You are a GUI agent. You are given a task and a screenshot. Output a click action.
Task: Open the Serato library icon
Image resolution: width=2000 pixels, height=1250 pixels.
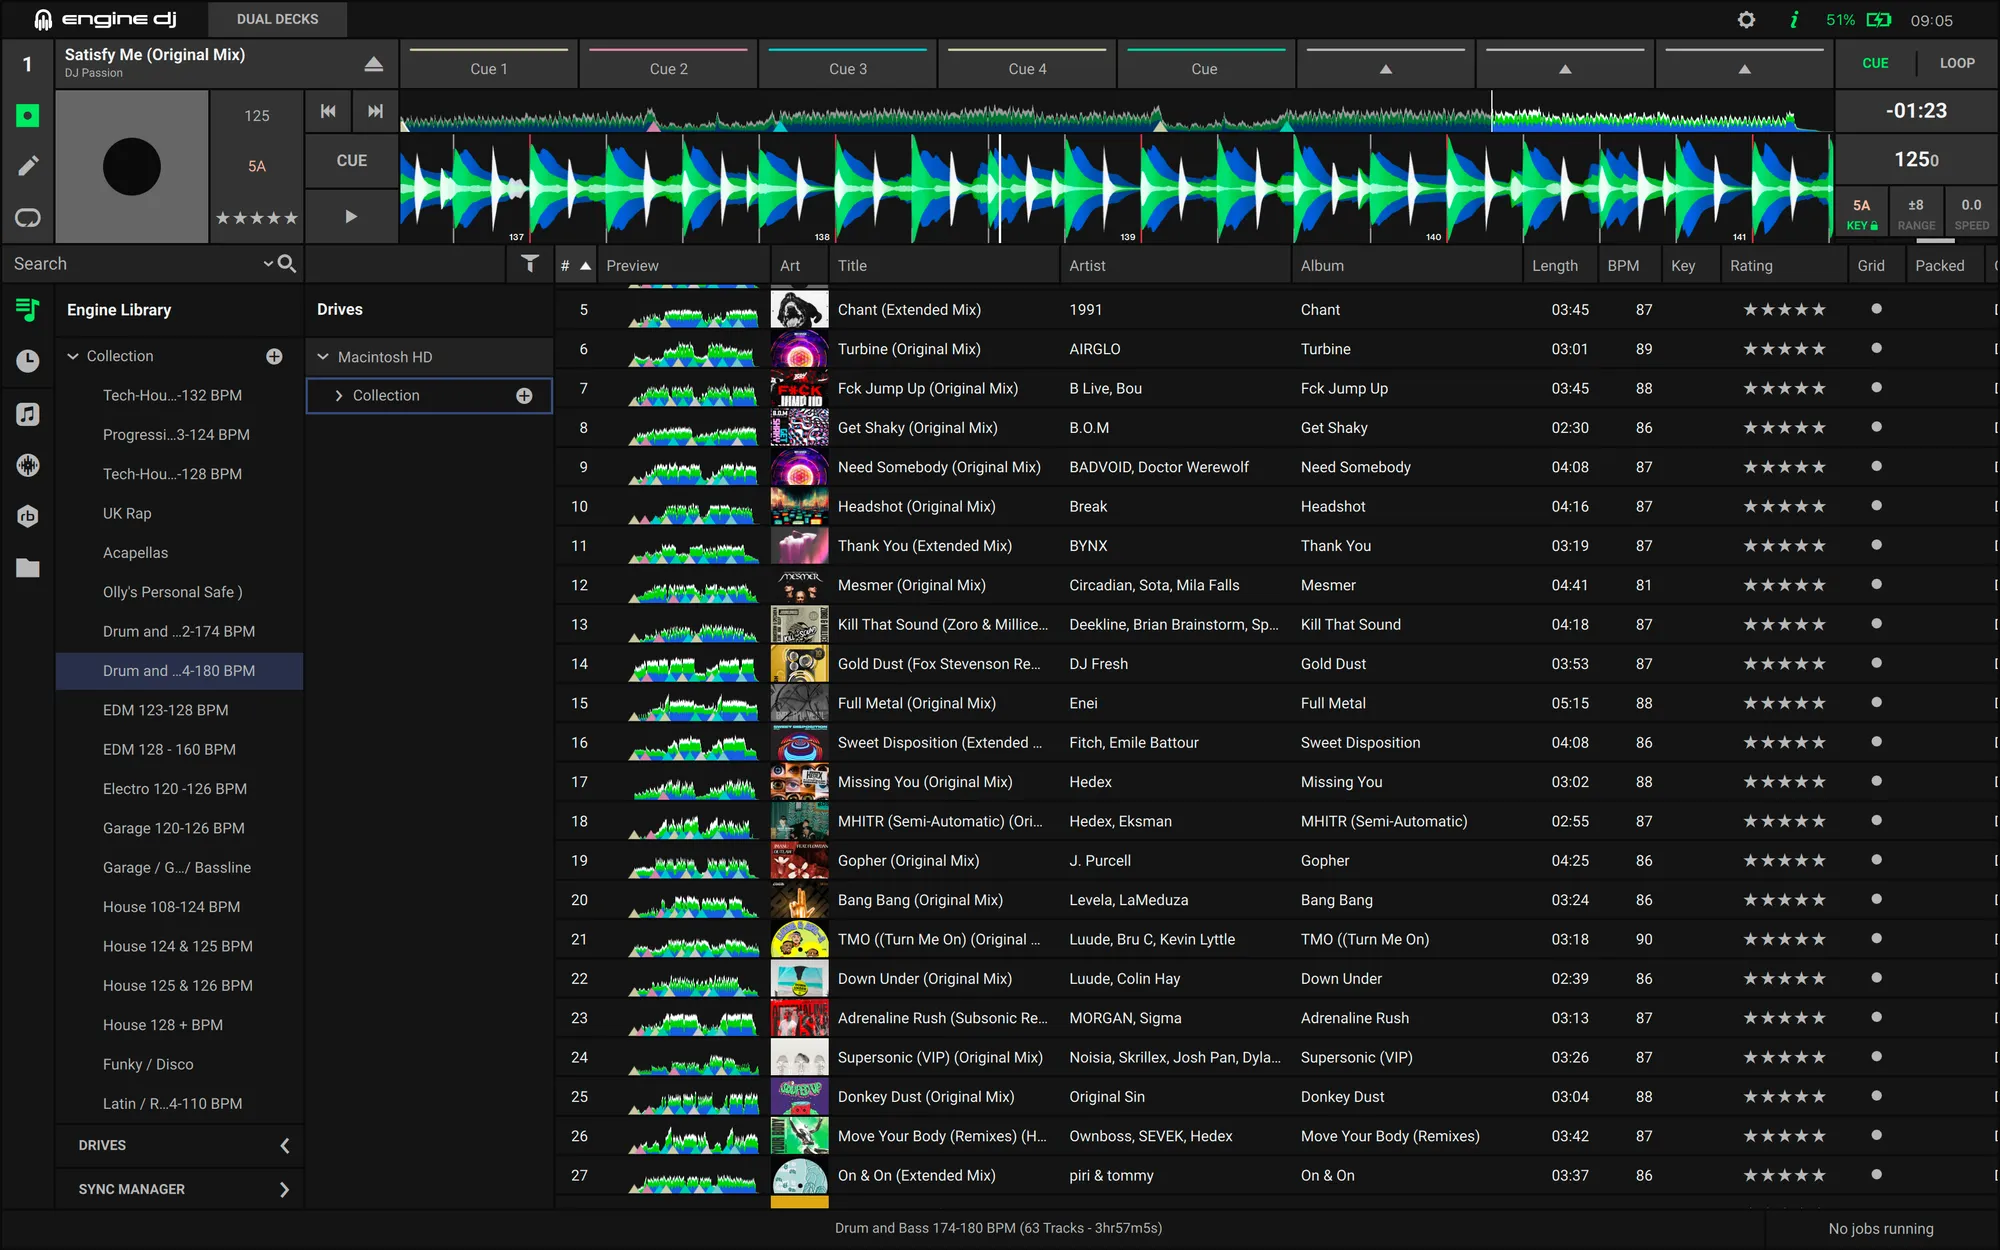27,465
